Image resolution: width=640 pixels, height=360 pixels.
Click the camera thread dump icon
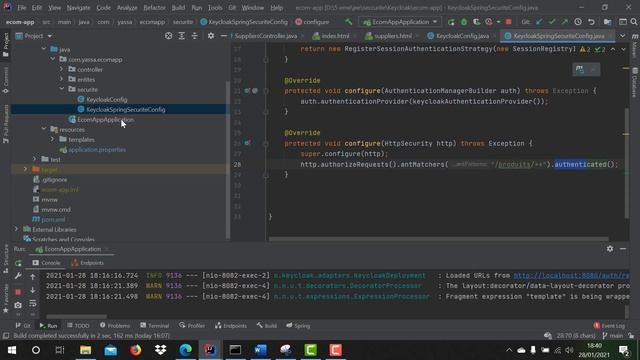18,305
